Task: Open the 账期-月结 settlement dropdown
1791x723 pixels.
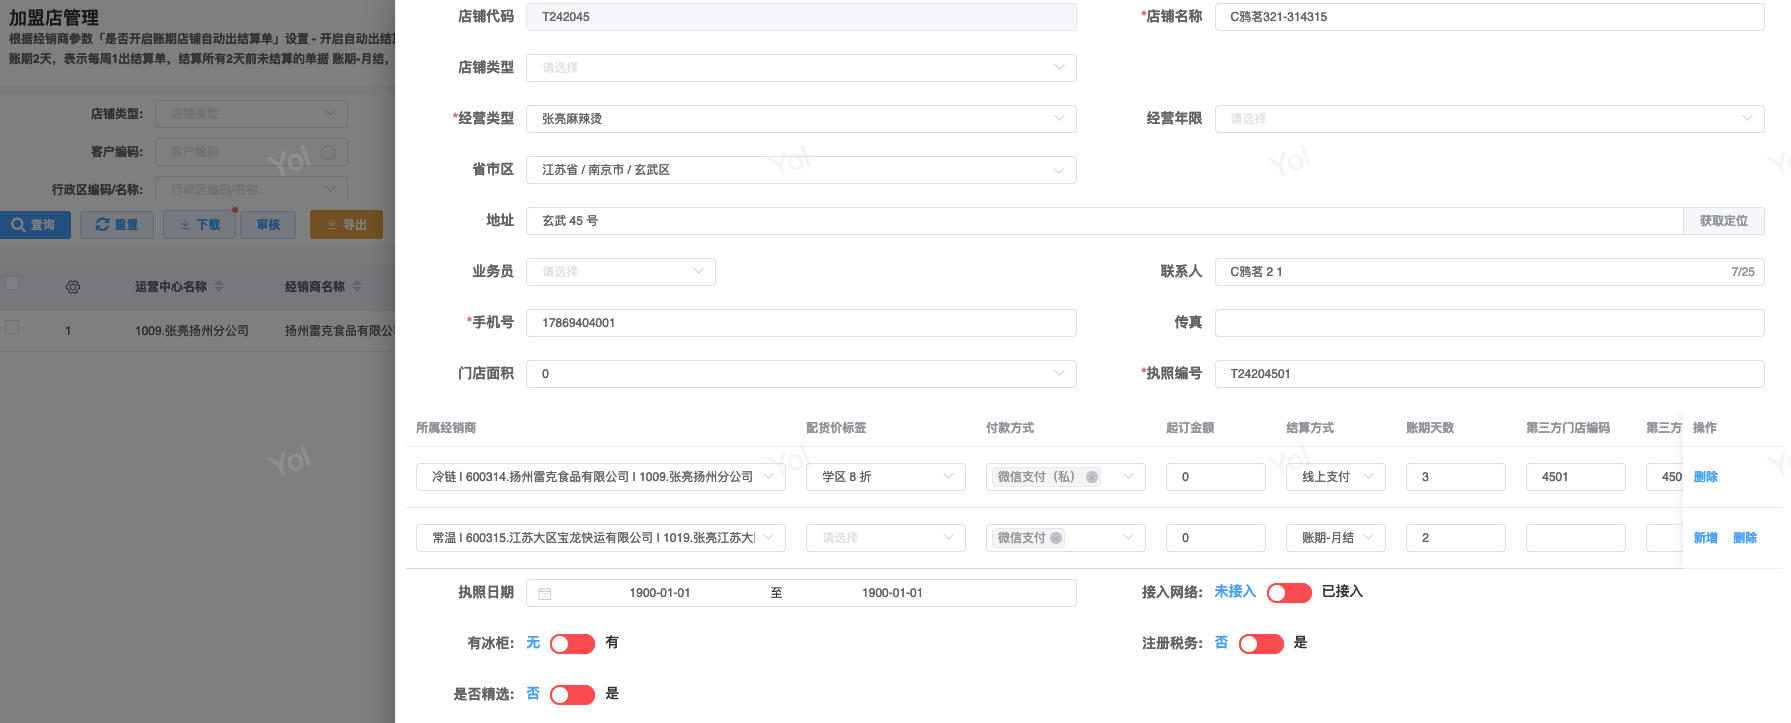Action: click(x=1336, y=538)
